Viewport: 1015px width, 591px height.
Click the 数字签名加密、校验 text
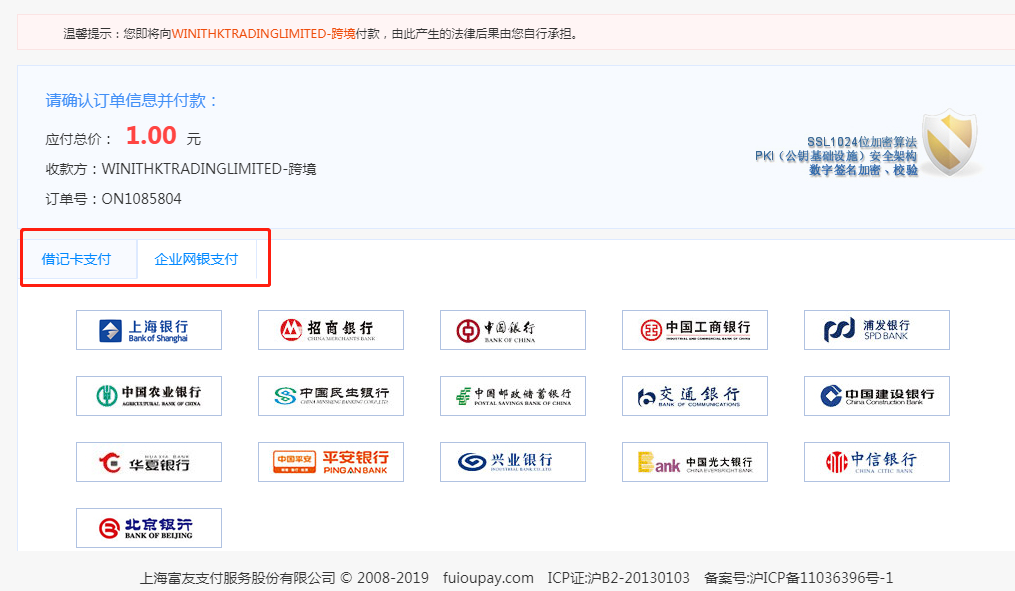[864, 170]
